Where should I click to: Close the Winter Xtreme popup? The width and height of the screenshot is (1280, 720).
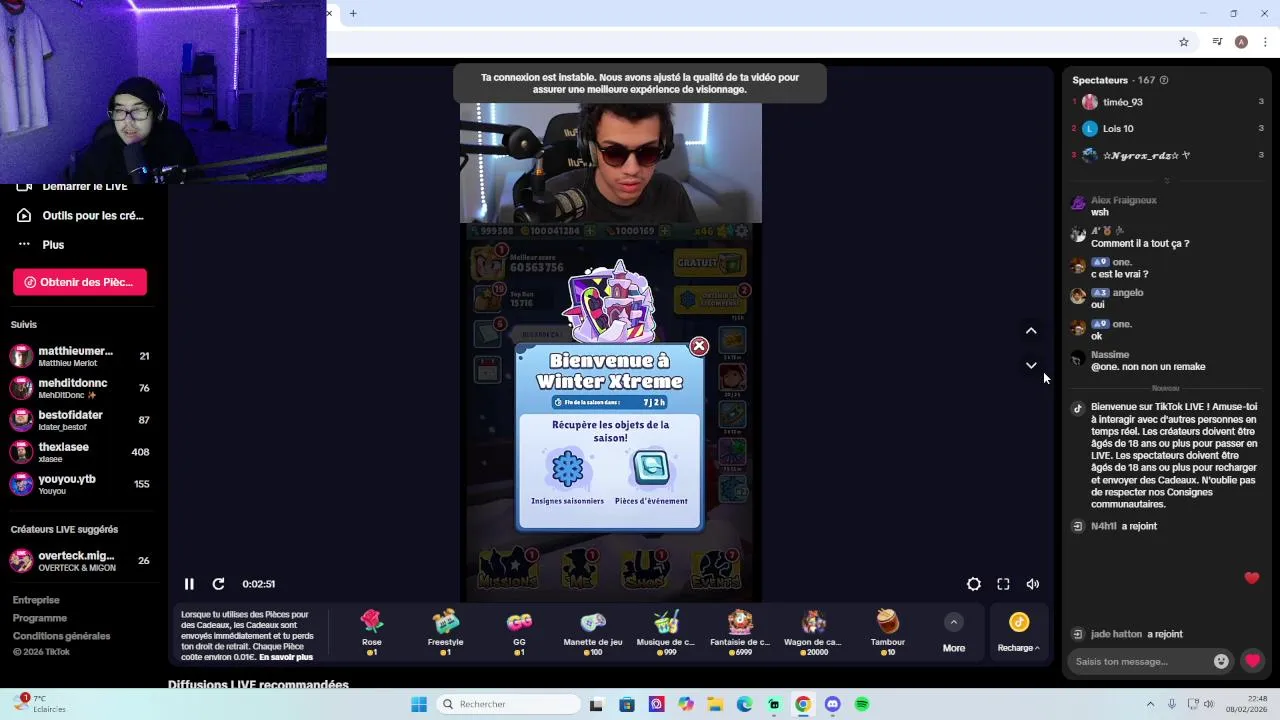(x=699, y=346)
